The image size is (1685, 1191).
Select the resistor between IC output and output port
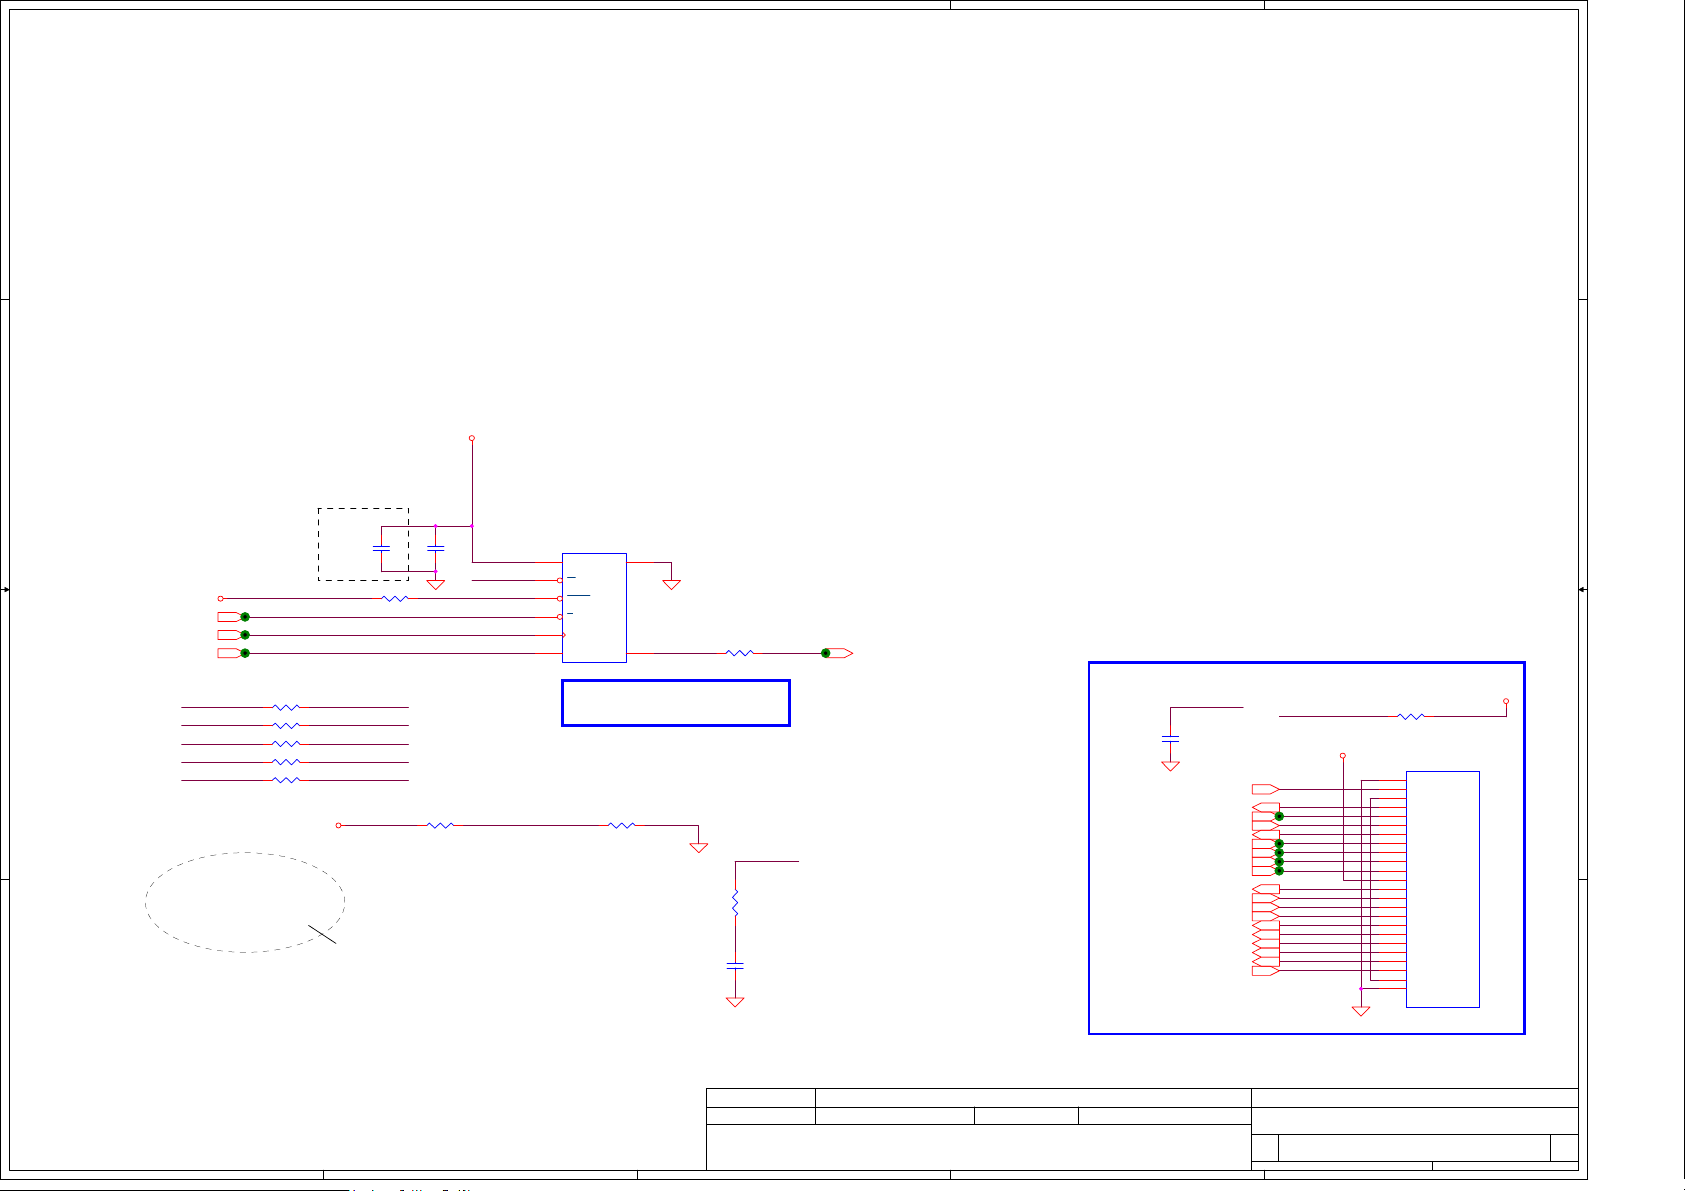(739, 653)
